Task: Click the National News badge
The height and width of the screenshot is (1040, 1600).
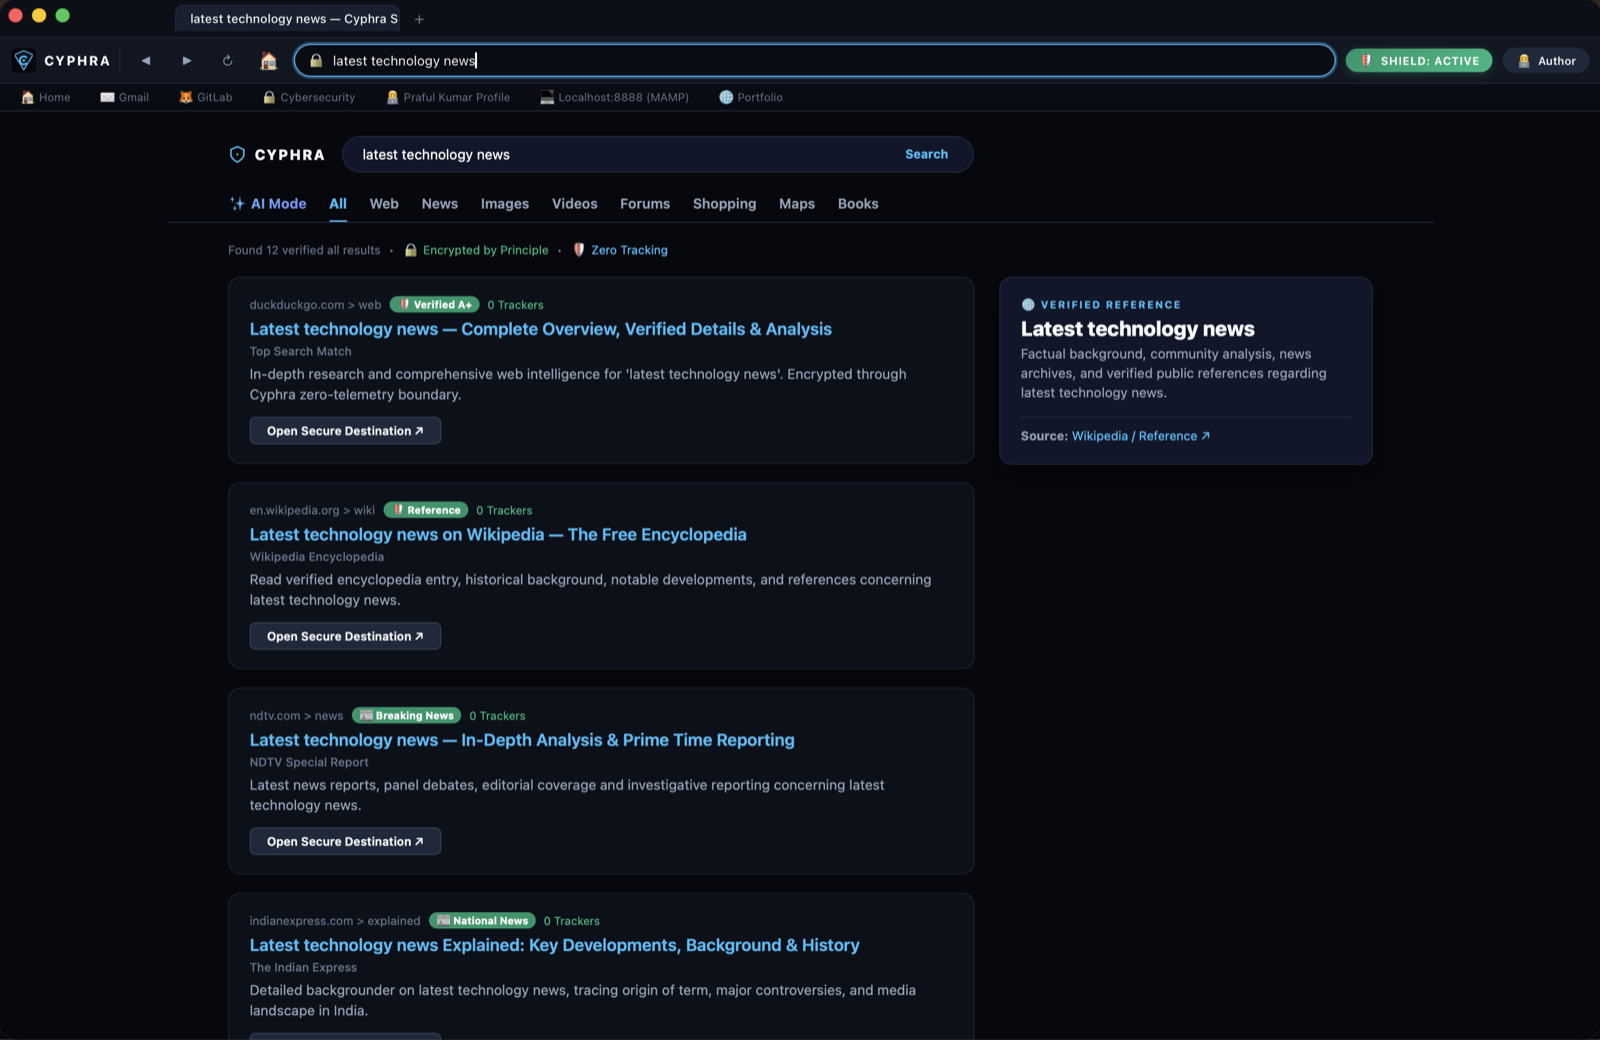Action: pyautogui.click(x=482, y=920)
